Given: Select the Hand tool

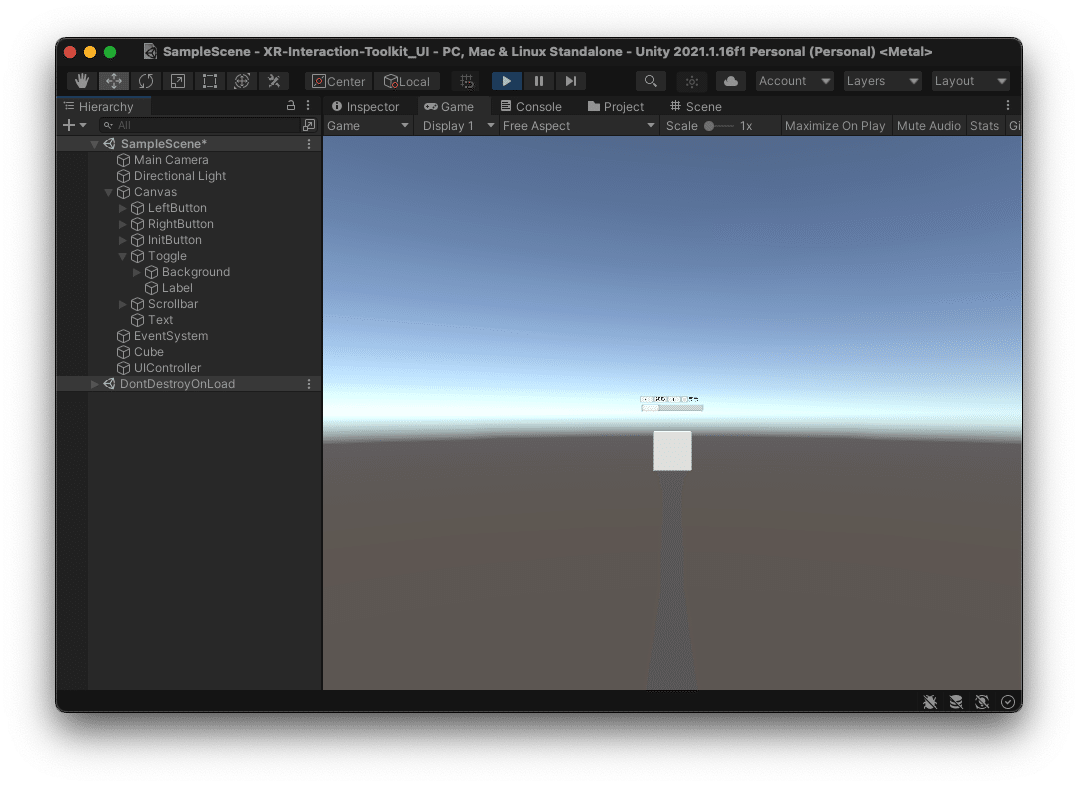Looking at the screenshot, I should tap(82, 81).
